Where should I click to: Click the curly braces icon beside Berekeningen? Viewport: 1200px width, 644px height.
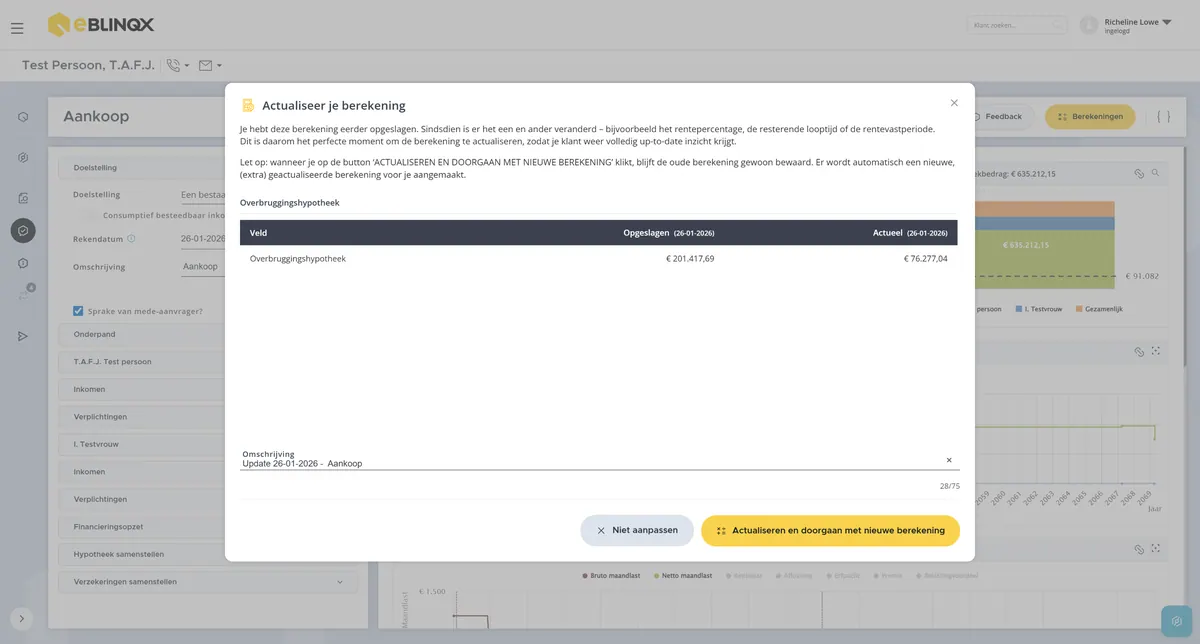pyautogui.click(x=1163, y=117)
